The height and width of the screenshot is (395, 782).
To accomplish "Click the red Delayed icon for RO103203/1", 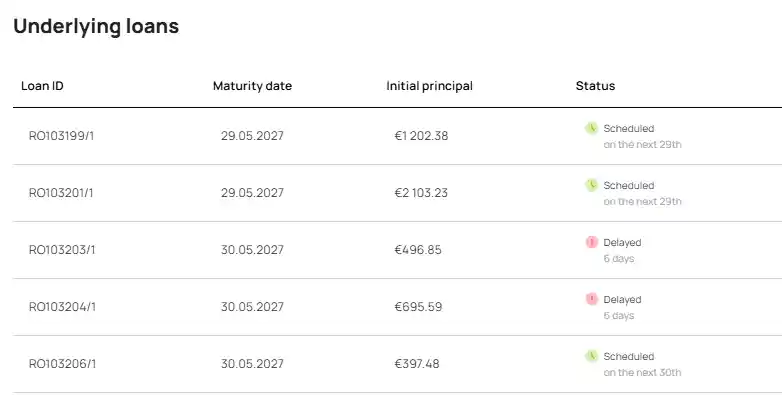I will point(591,242).
